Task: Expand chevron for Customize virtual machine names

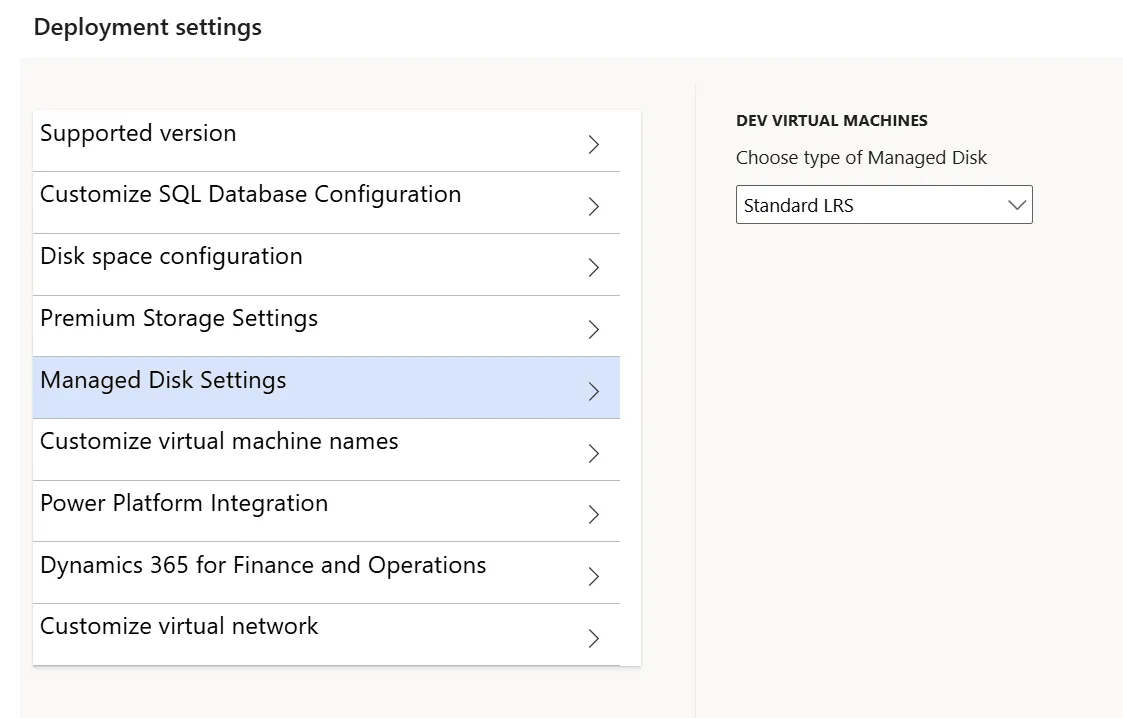Action: pos(594,453)
